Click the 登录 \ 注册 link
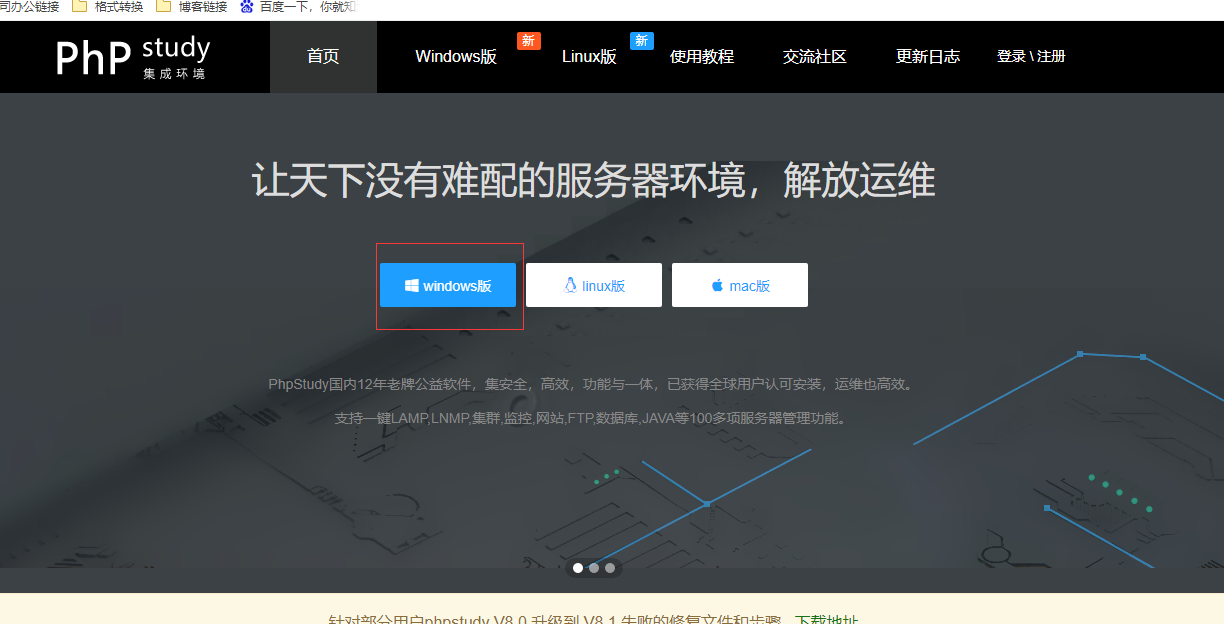Image resolution: width=1224 pixels, height=624 pixels. pyautogui.click(x=1031, y=57)
